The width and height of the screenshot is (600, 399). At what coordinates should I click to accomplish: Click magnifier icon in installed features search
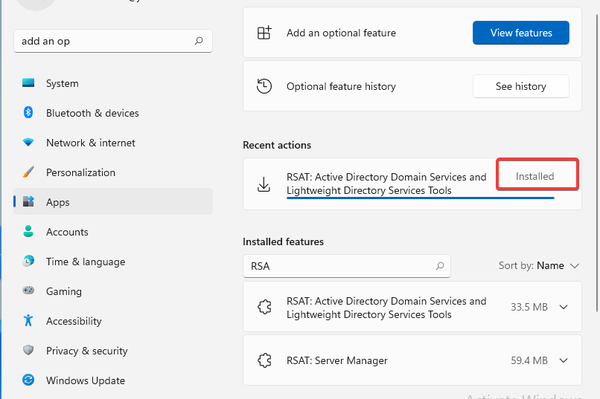coord(440,265)
